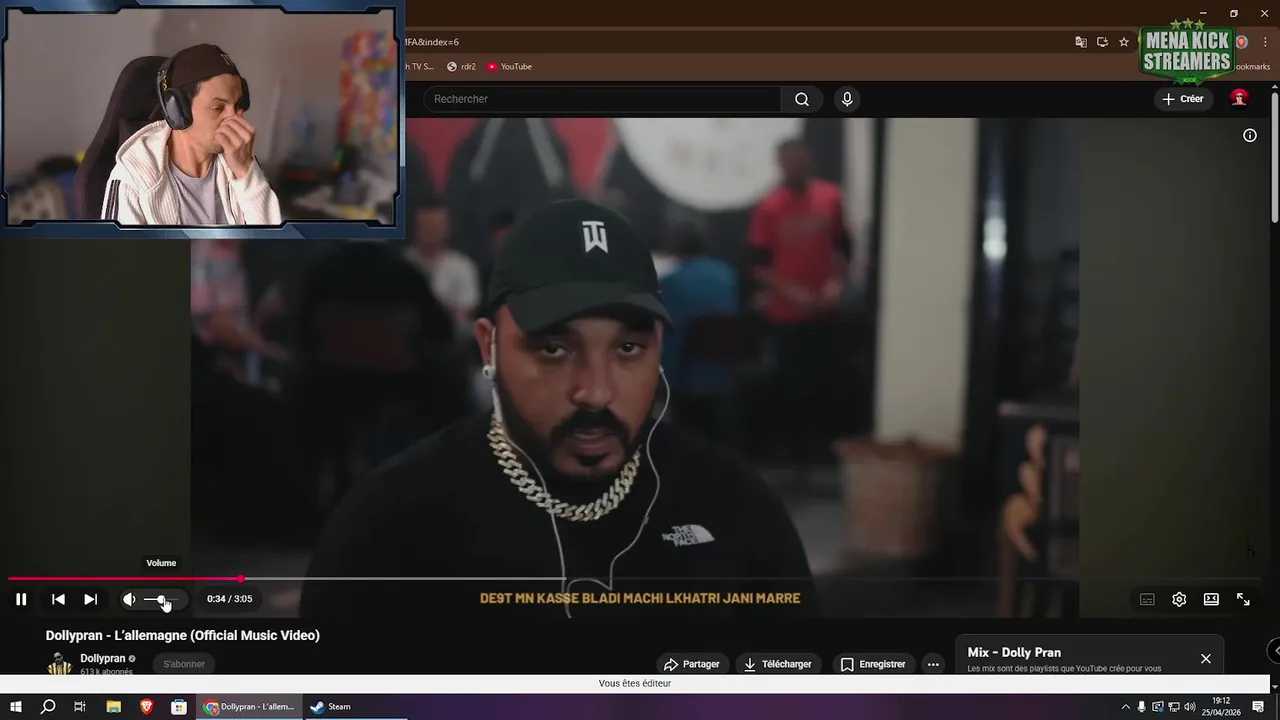Skip to the next video
This screenshot has width=1280, height=720.
tap(90, 599)
